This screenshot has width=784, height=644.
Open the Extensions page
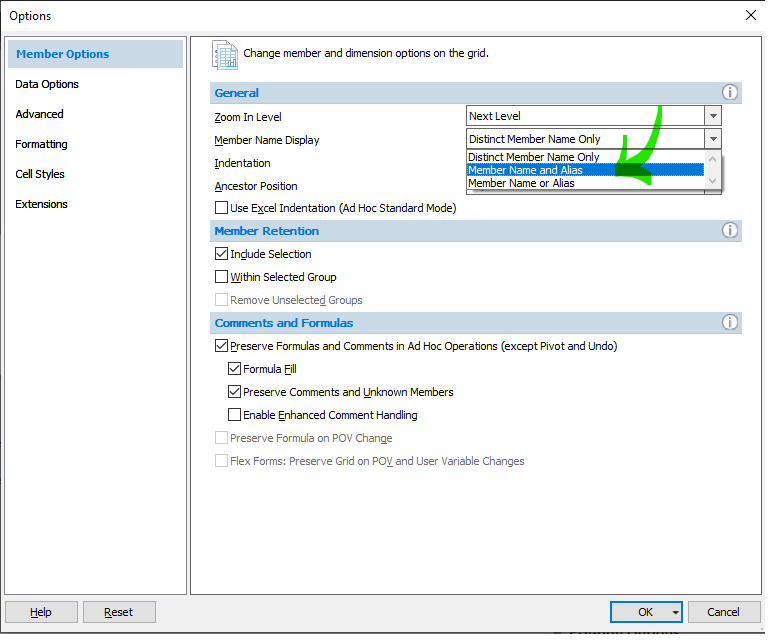tap(42, 204)
